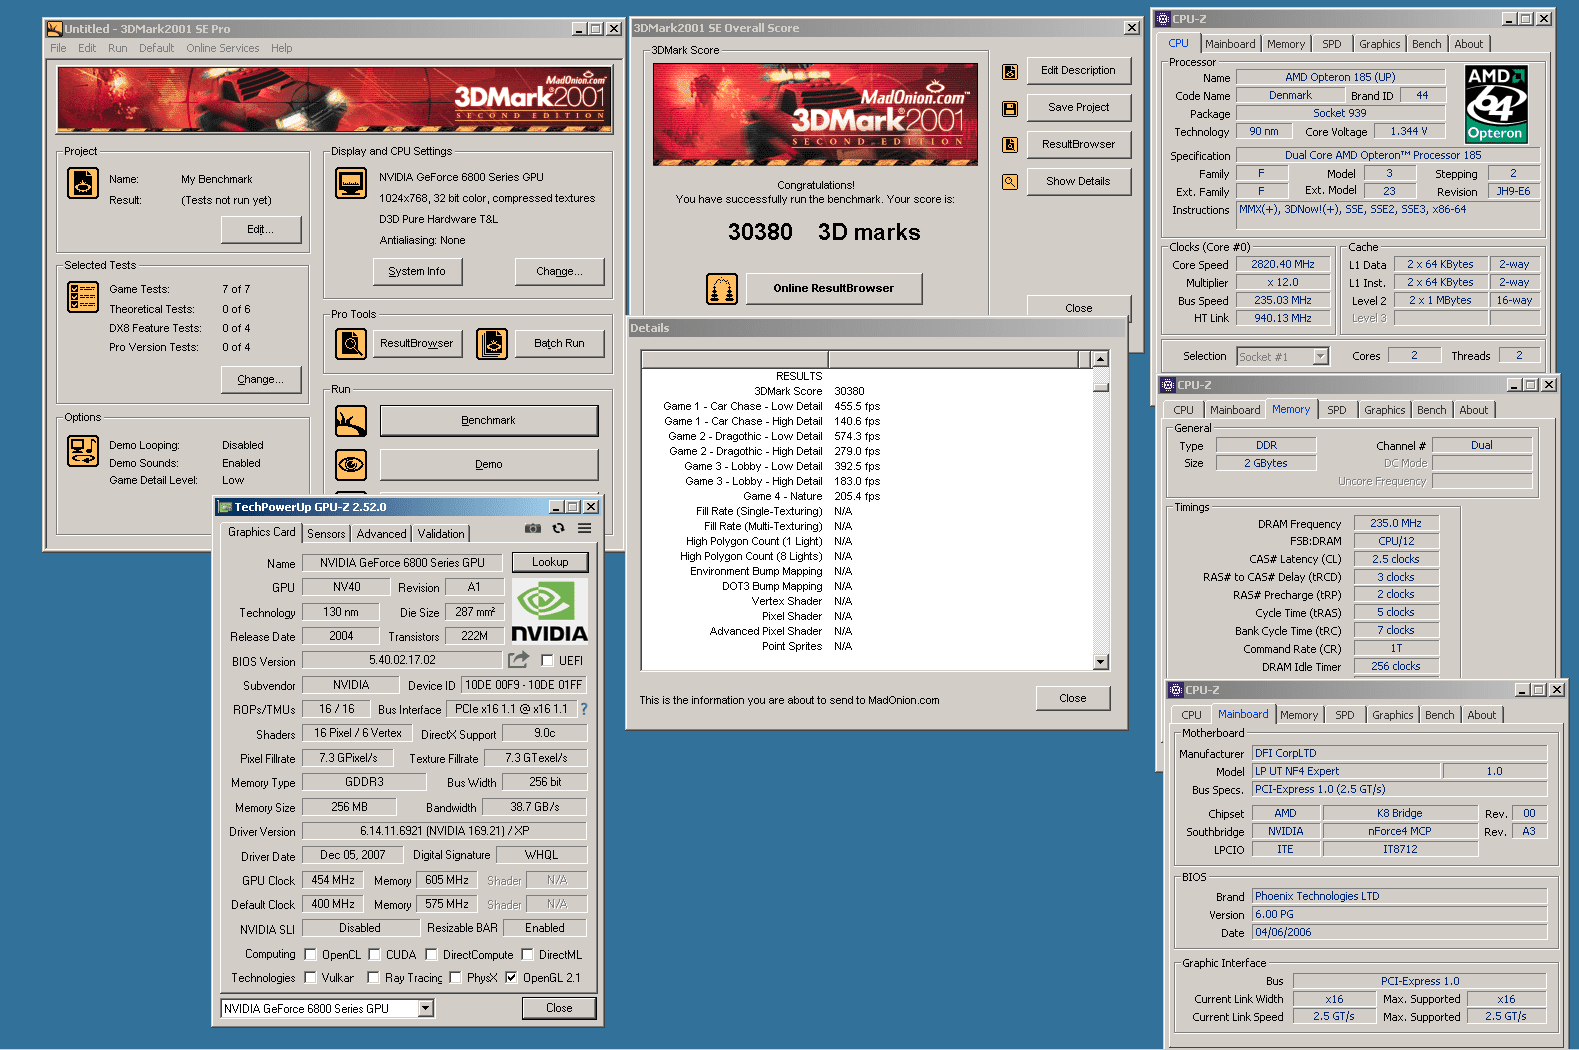Screen dimensions: 1579x1050
Task: Click the magnifier icon beside Show Details
Action: click(x=1010, y=182)
